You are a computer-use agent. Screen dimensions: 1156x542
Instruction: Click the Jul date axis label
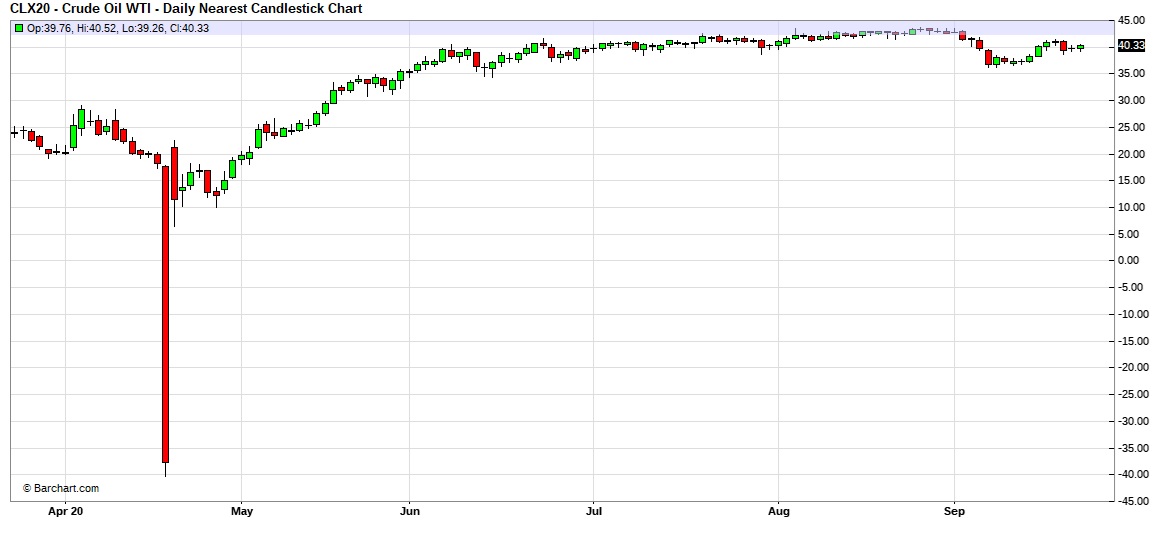pos(593,511)
